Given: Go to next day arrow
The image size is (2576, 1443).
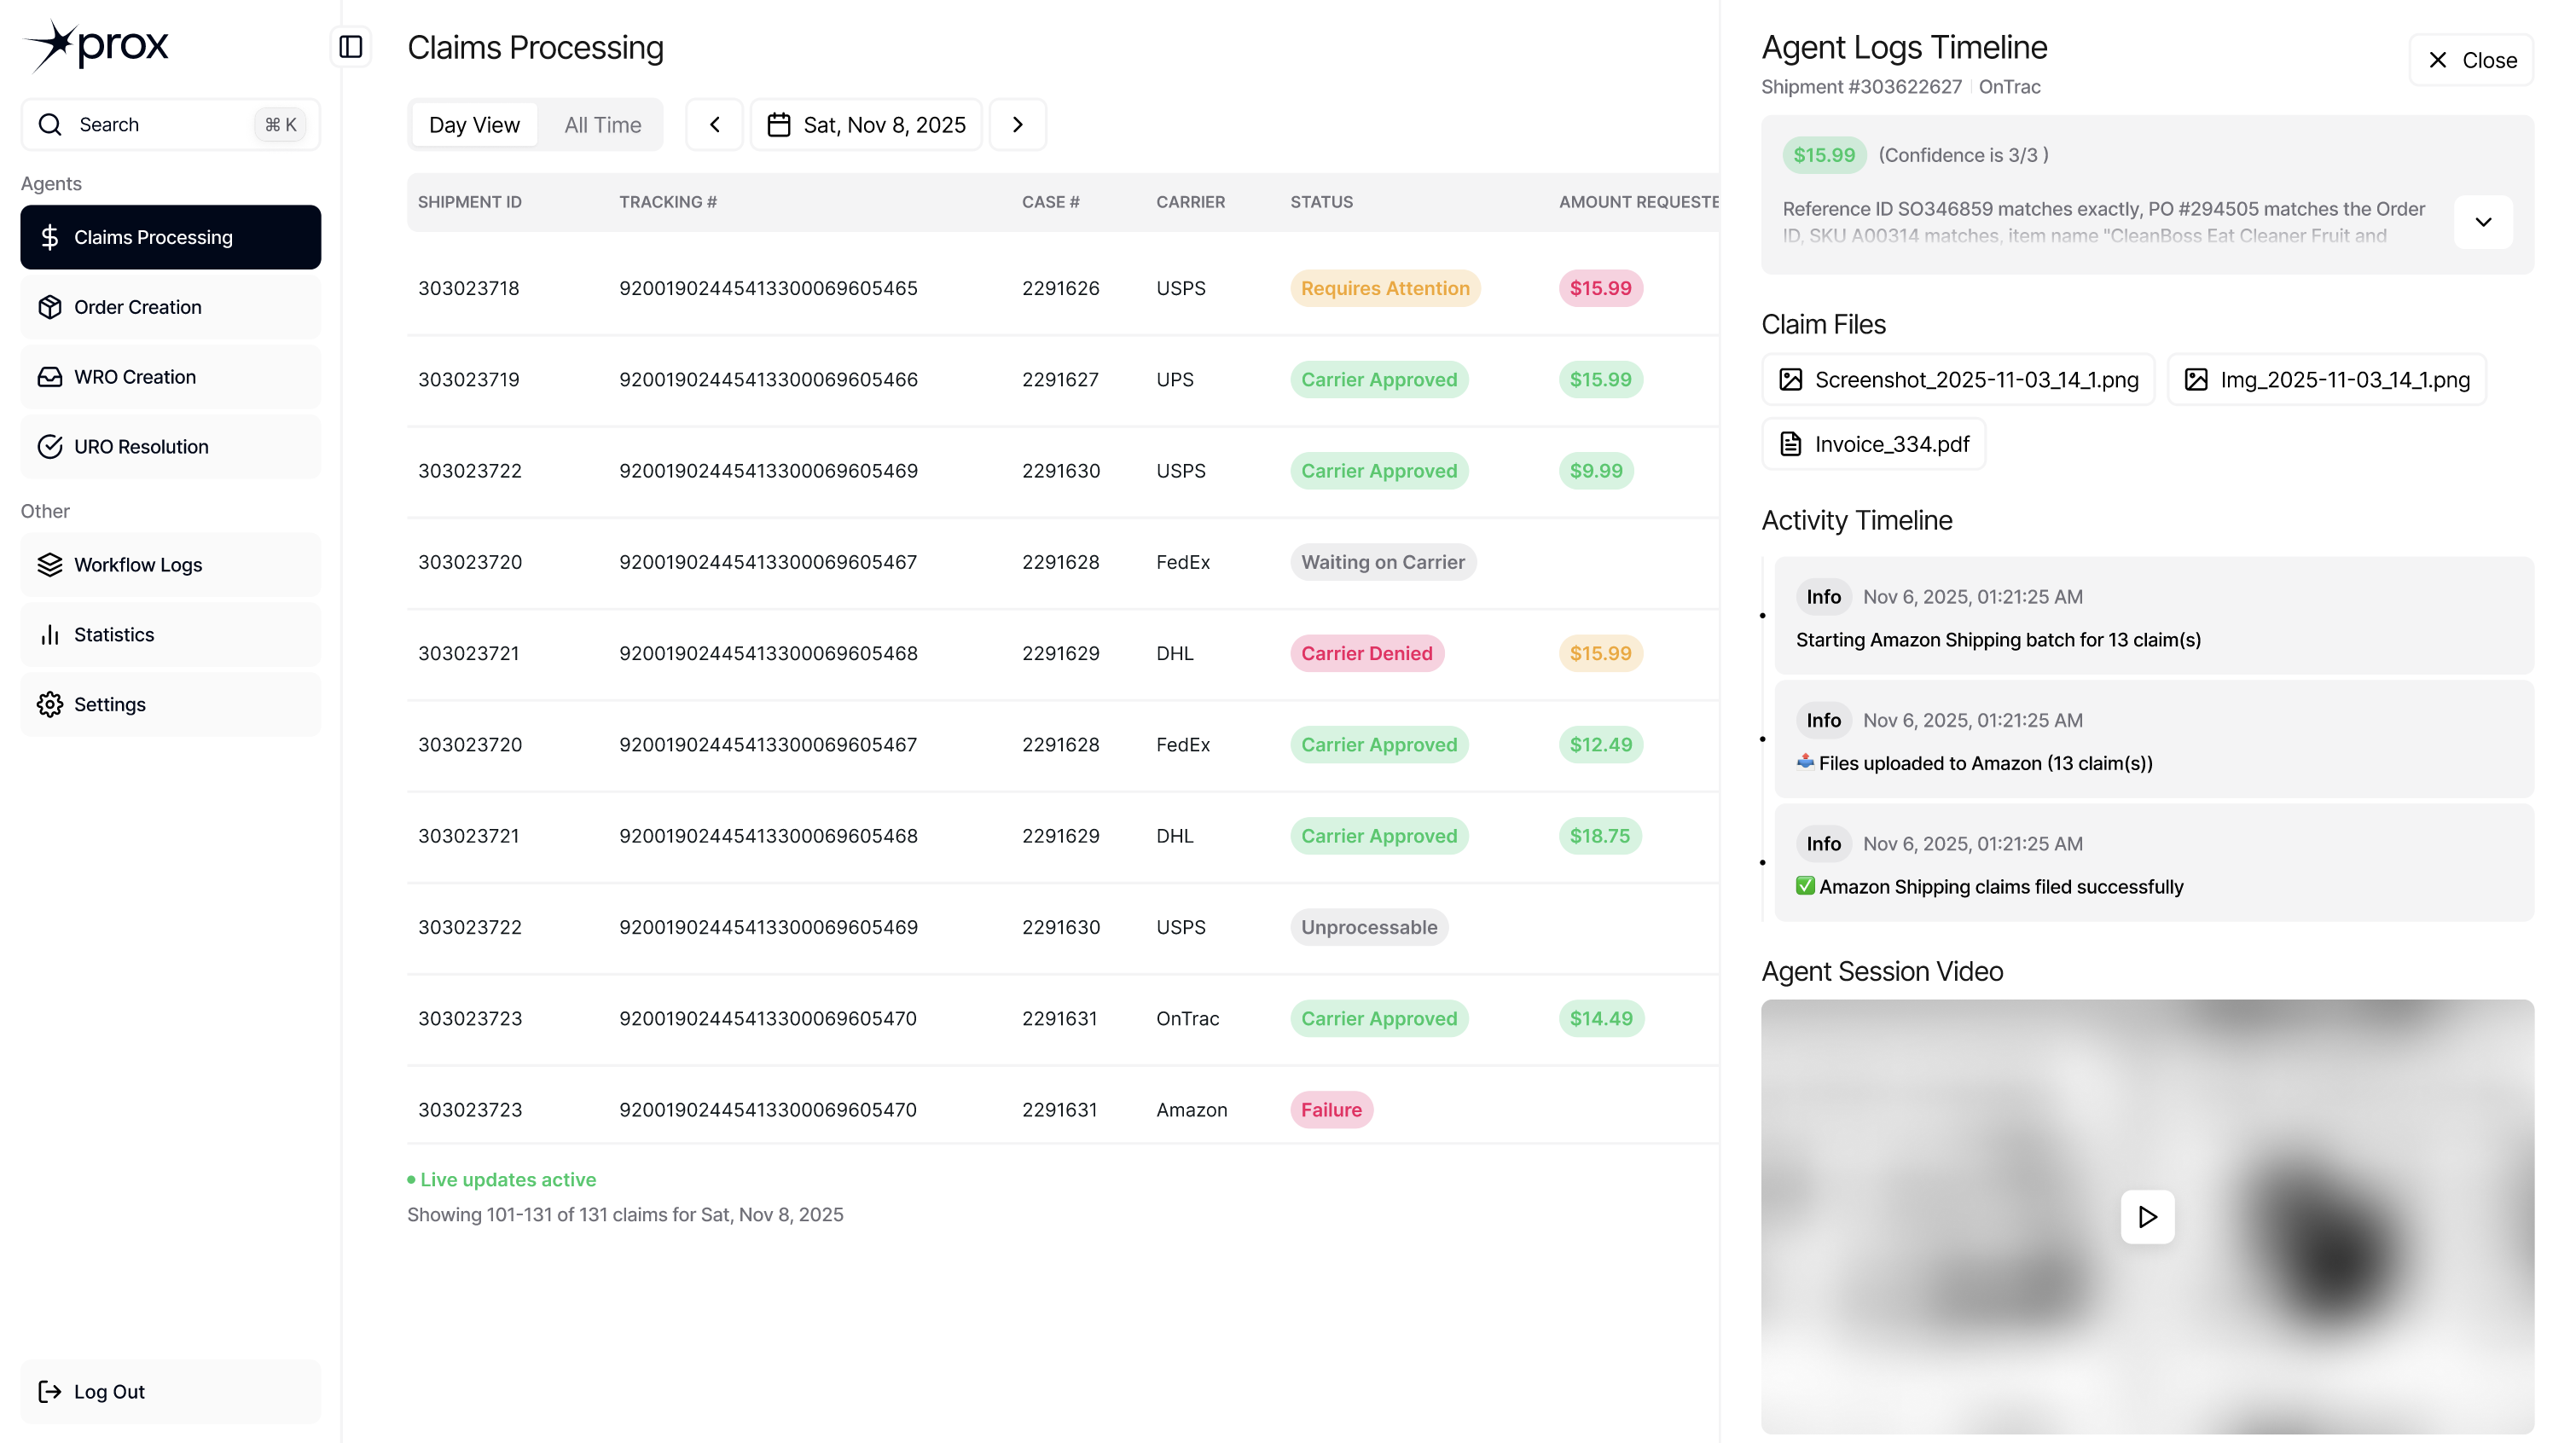Looking at the screenshot, I should (x=1017, y=125).
